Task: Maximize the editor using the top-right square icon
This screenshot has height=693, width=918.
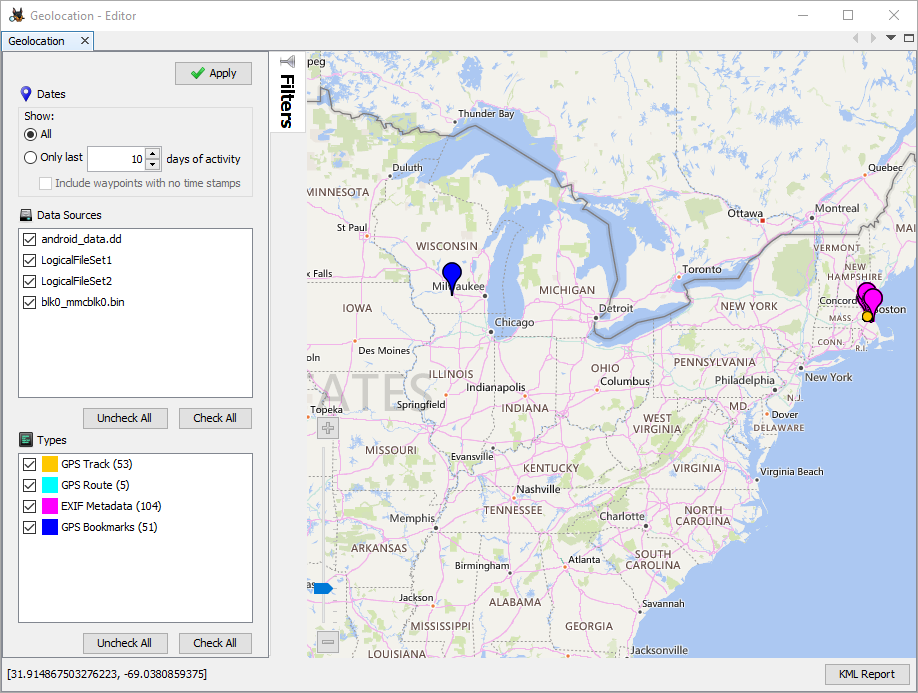Action: (908, 38)
